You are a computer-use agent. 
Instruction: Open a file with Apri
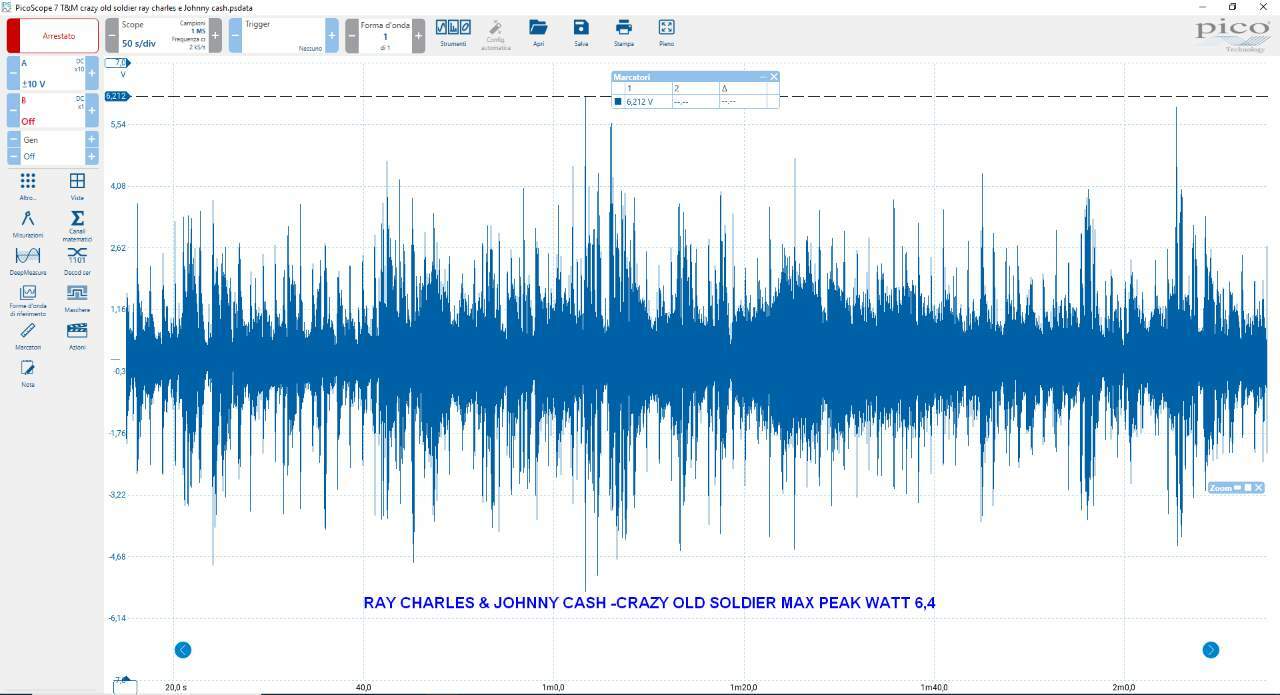pos(538,33)
